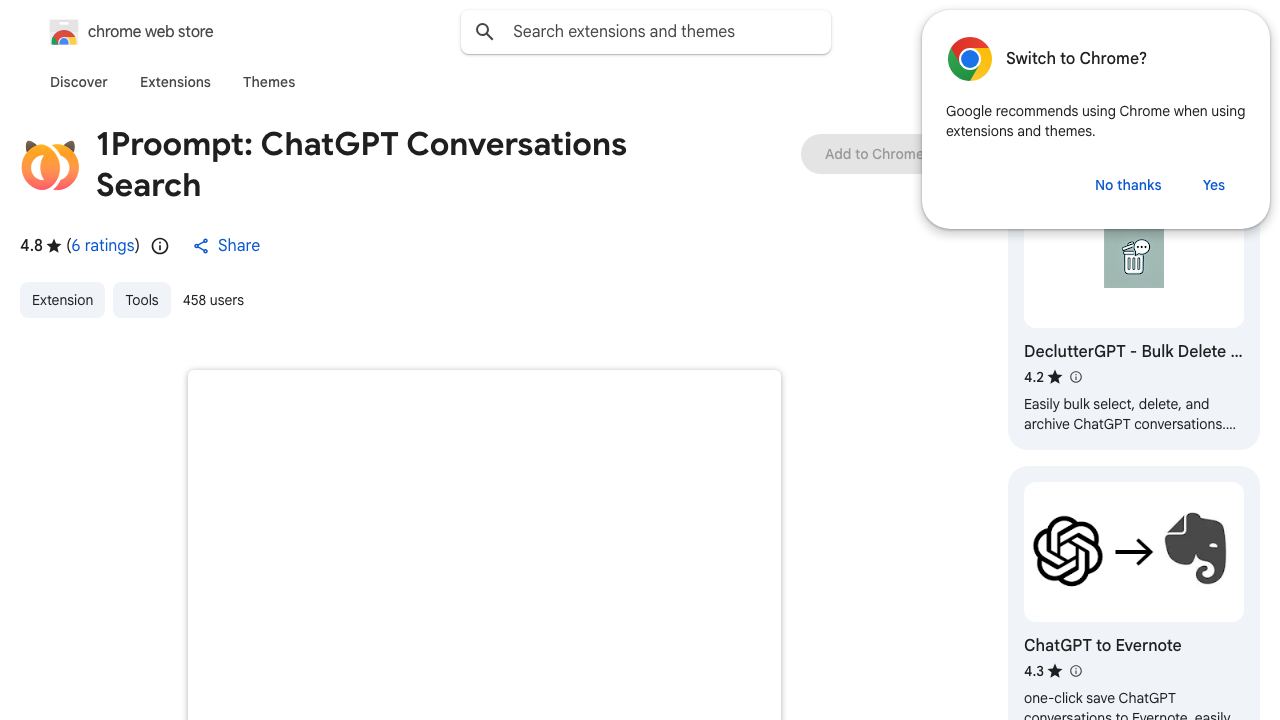The height and width of the screenshot is (720, 1280).
Task: Click the ratings info icon
Action: coord(160,246)
